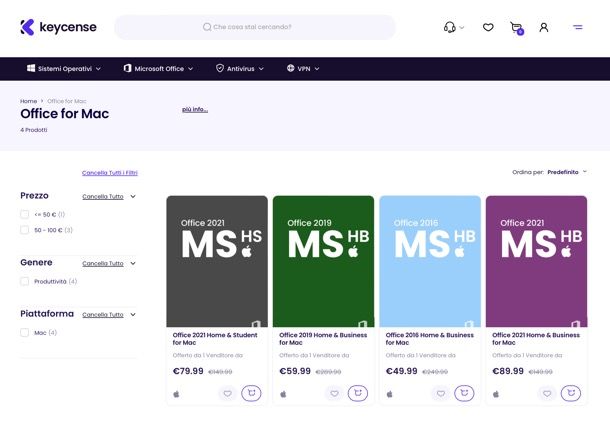Click the 4 Prodotti count text
Viewport: 610px width, 427px height.
tap(34, 130)
